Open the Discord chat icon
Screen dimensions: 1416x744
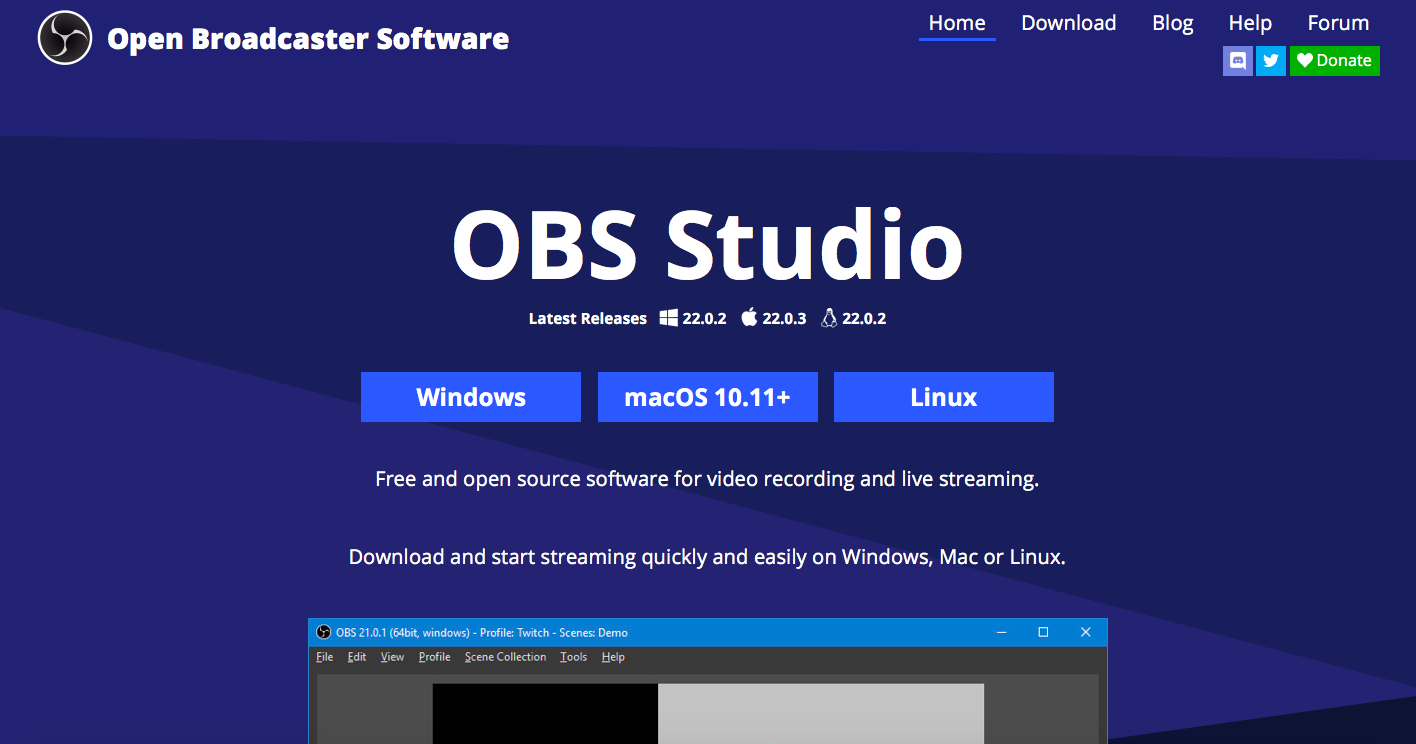pos(1237,61)
